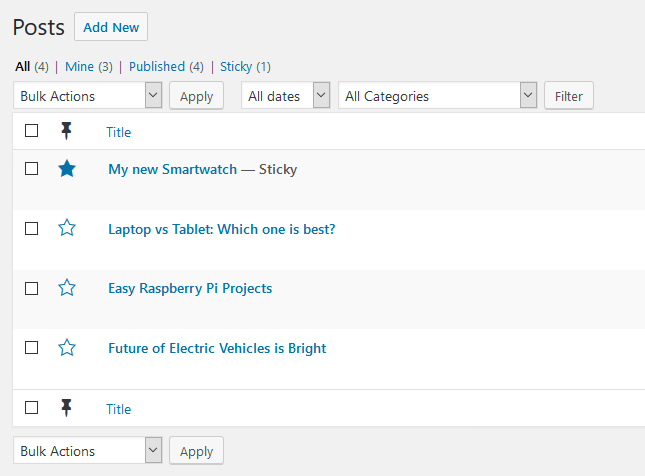The width and height of the screenshot is (645, 476).
Task: Select the Laptop vs Tablet post checkbox
Action: click(32, 228)
